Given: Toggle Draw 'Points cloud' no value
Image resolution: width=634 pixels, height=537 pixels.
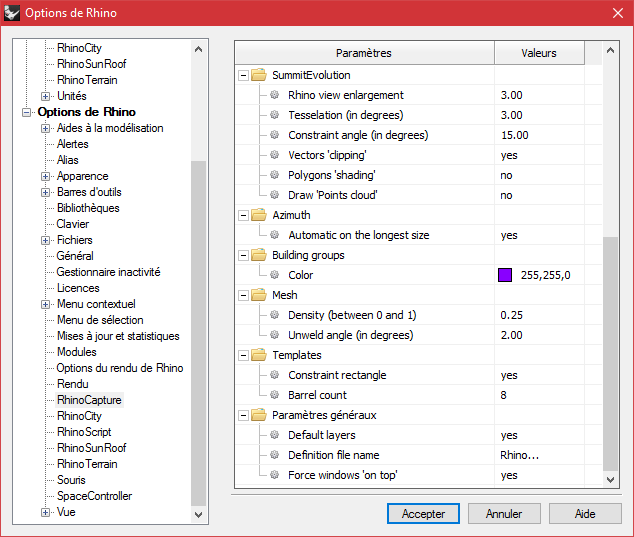Looking at the screenshot, I should tap(506, 195).
